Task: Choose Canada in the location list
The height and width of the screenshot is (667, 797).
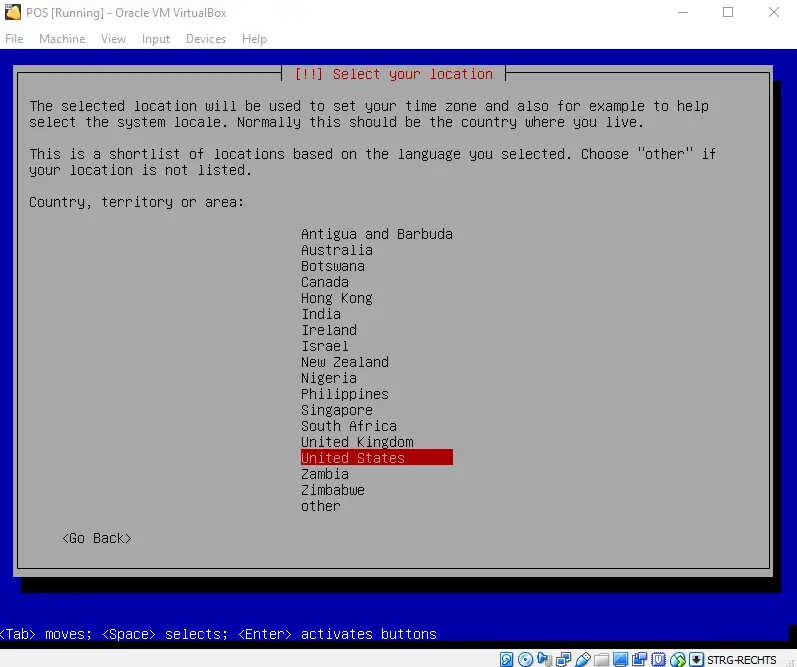Action: (x=325, y=282)
